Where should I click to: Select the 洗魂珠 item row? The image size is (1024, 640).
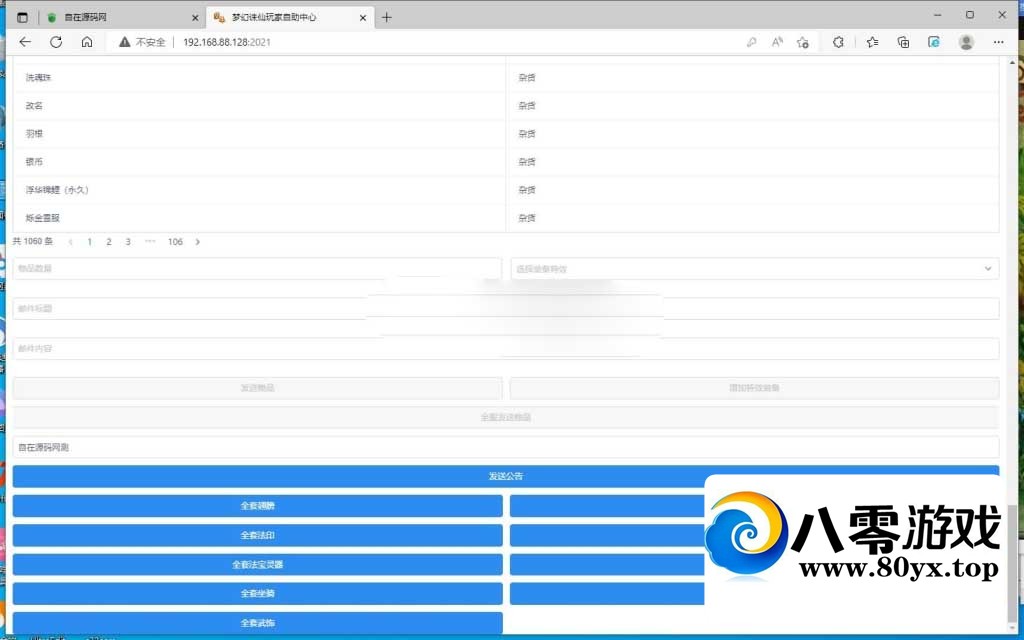505,78
